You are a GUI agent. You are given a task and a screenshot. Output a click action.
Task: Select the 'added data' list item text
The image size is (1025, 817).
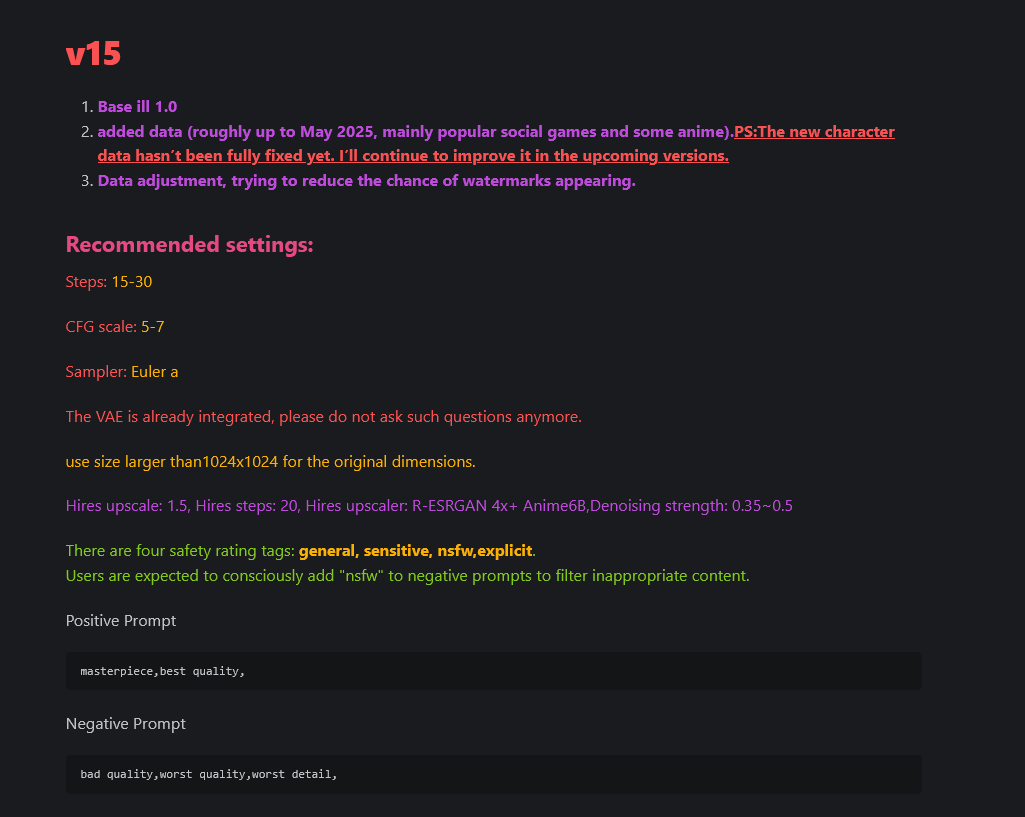(415, 132)
